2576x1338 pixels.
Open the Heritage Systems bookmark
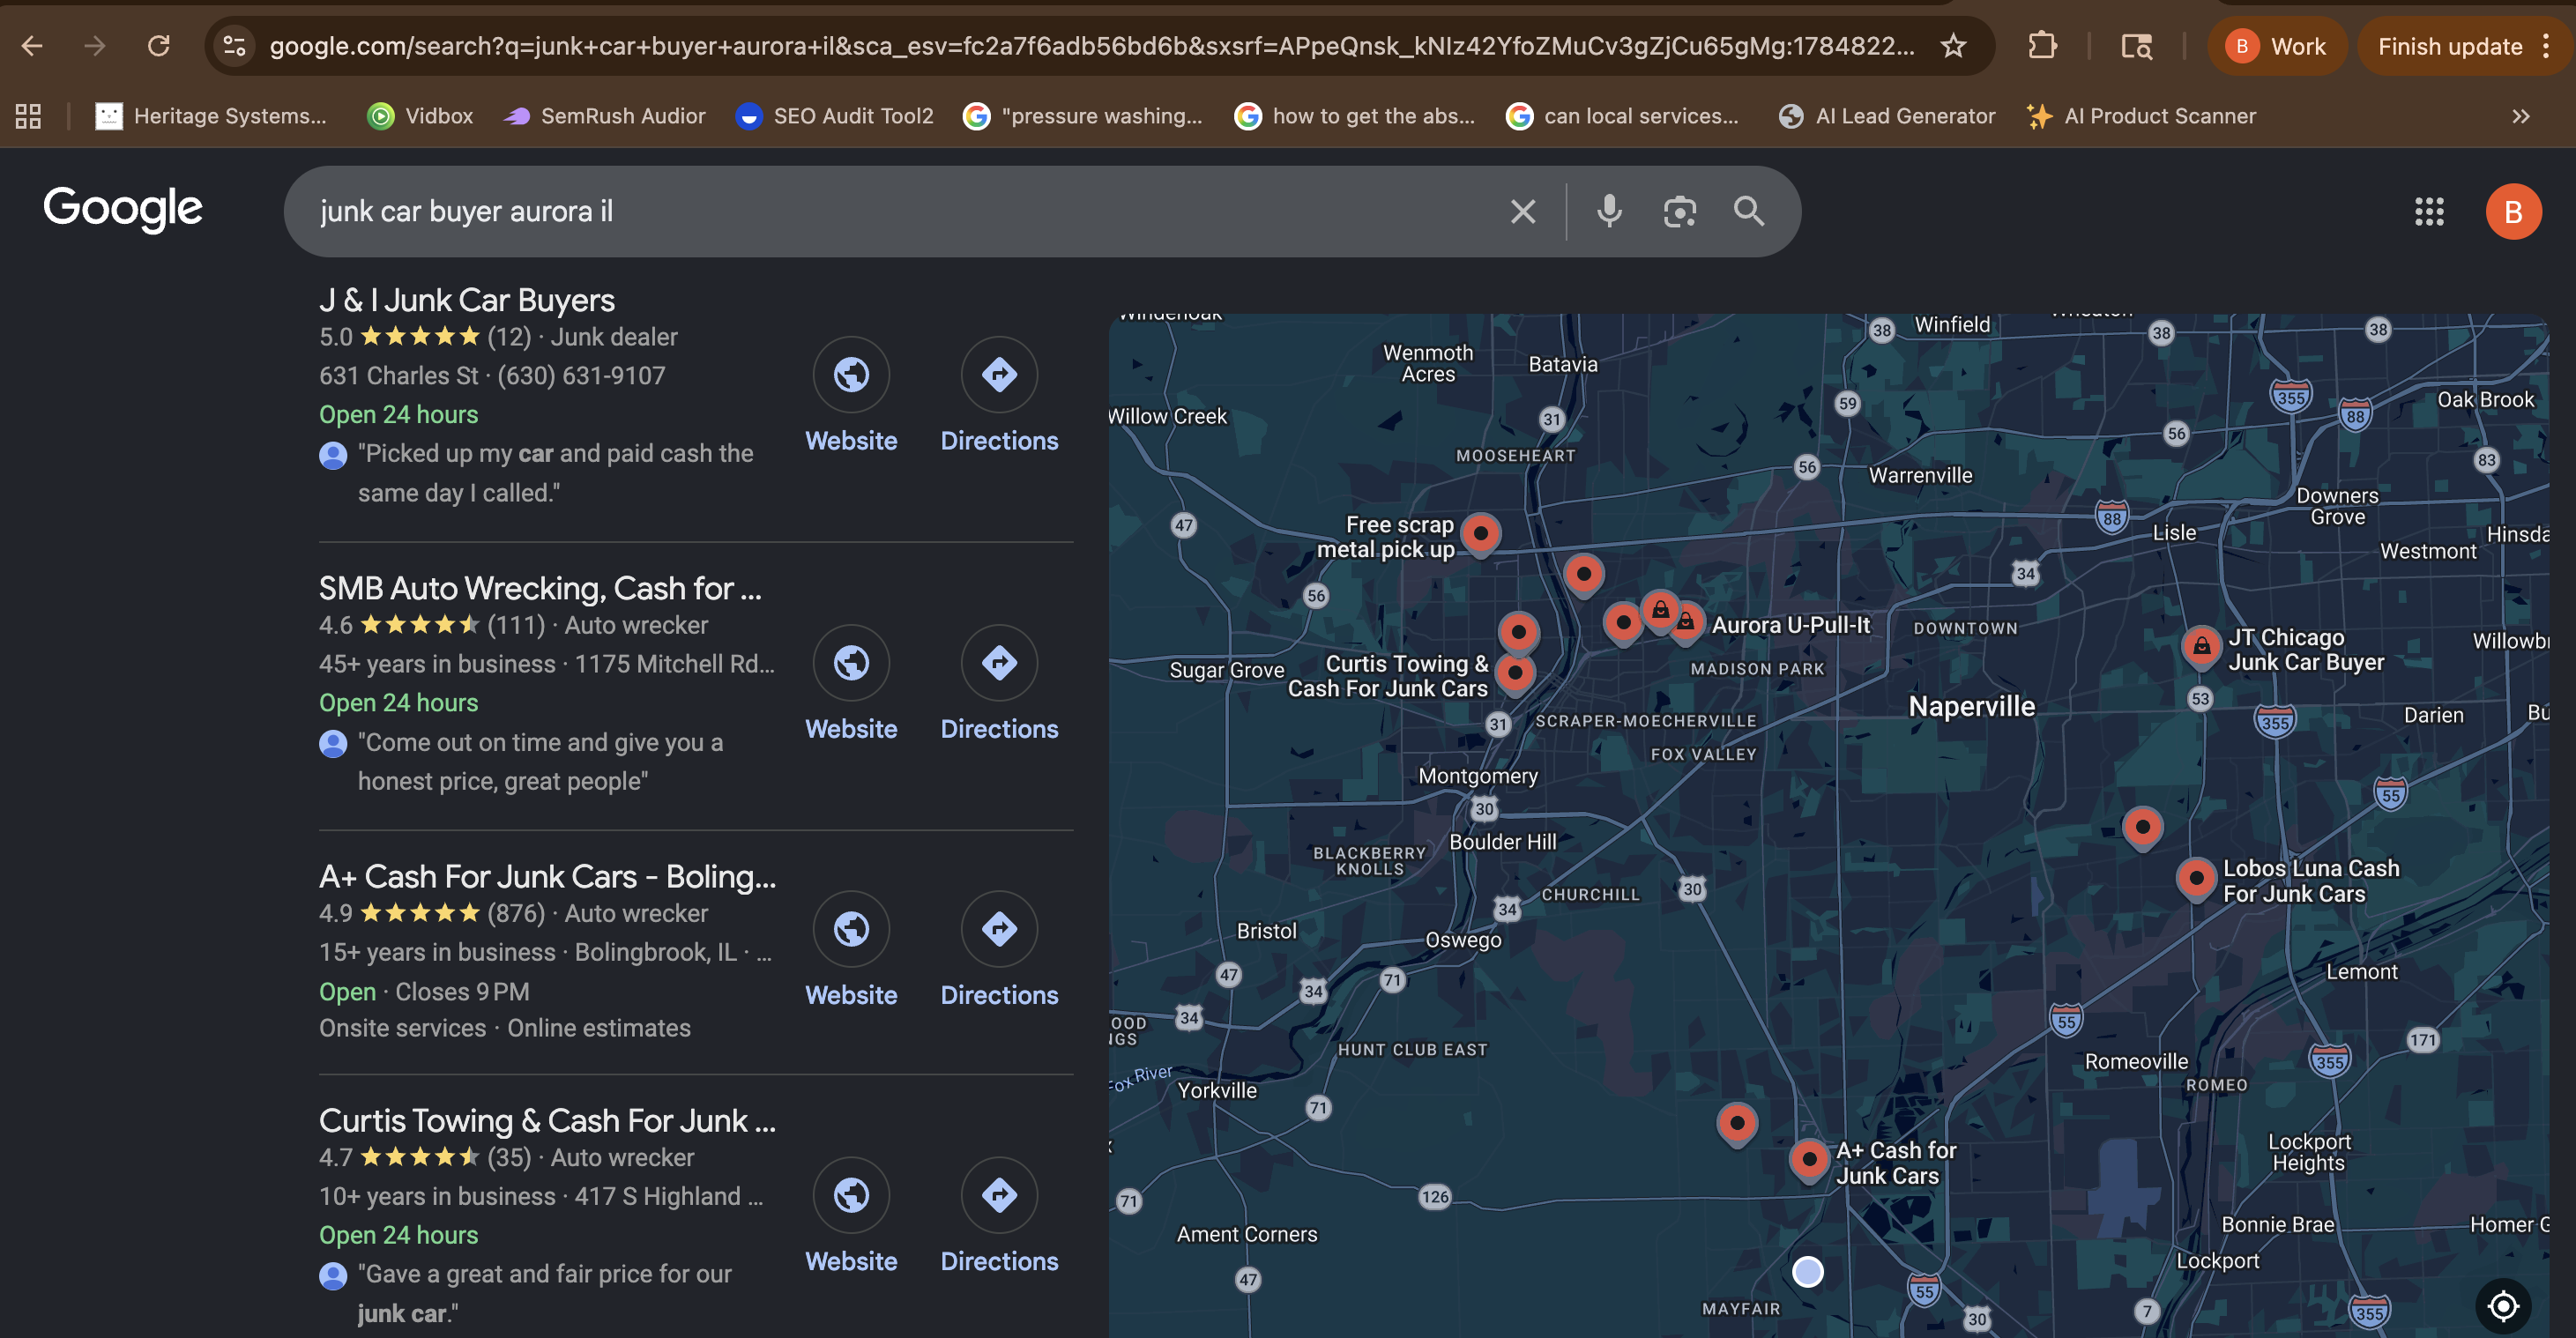pos(211,116)
